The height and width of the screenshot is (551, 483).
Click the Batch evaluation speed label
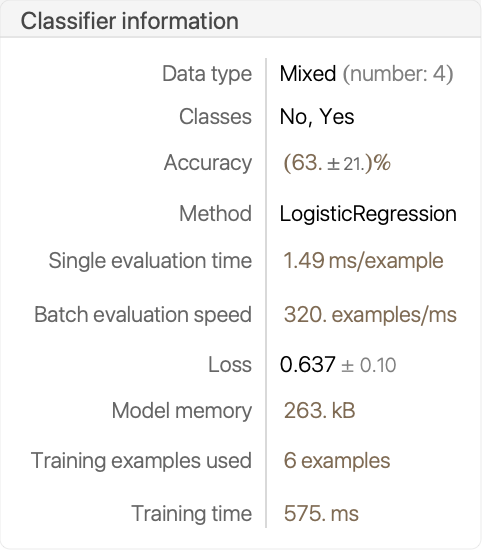143,315
